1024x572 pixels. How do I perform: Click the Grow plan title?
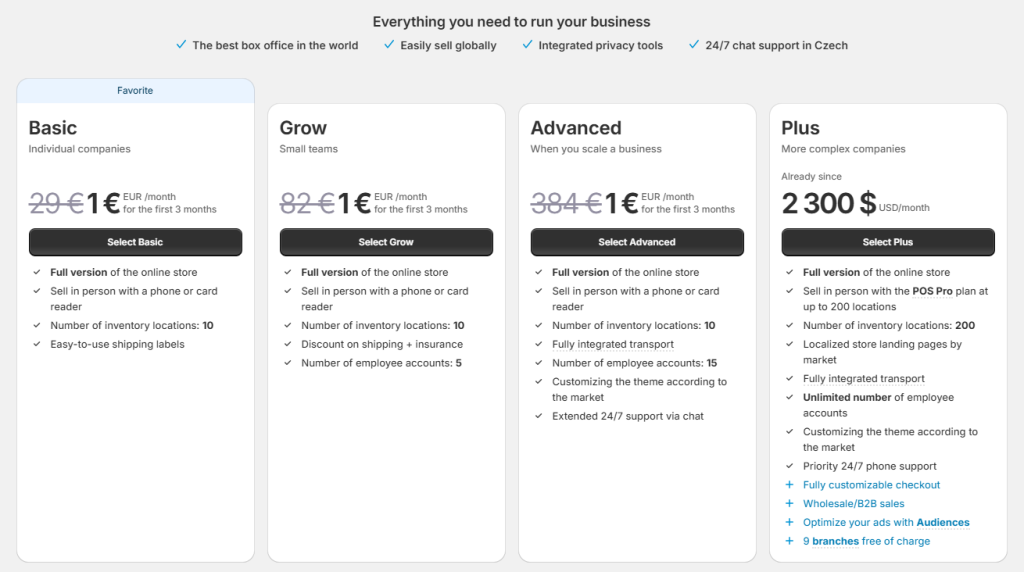pyautogui.click(x=303, y=128)
